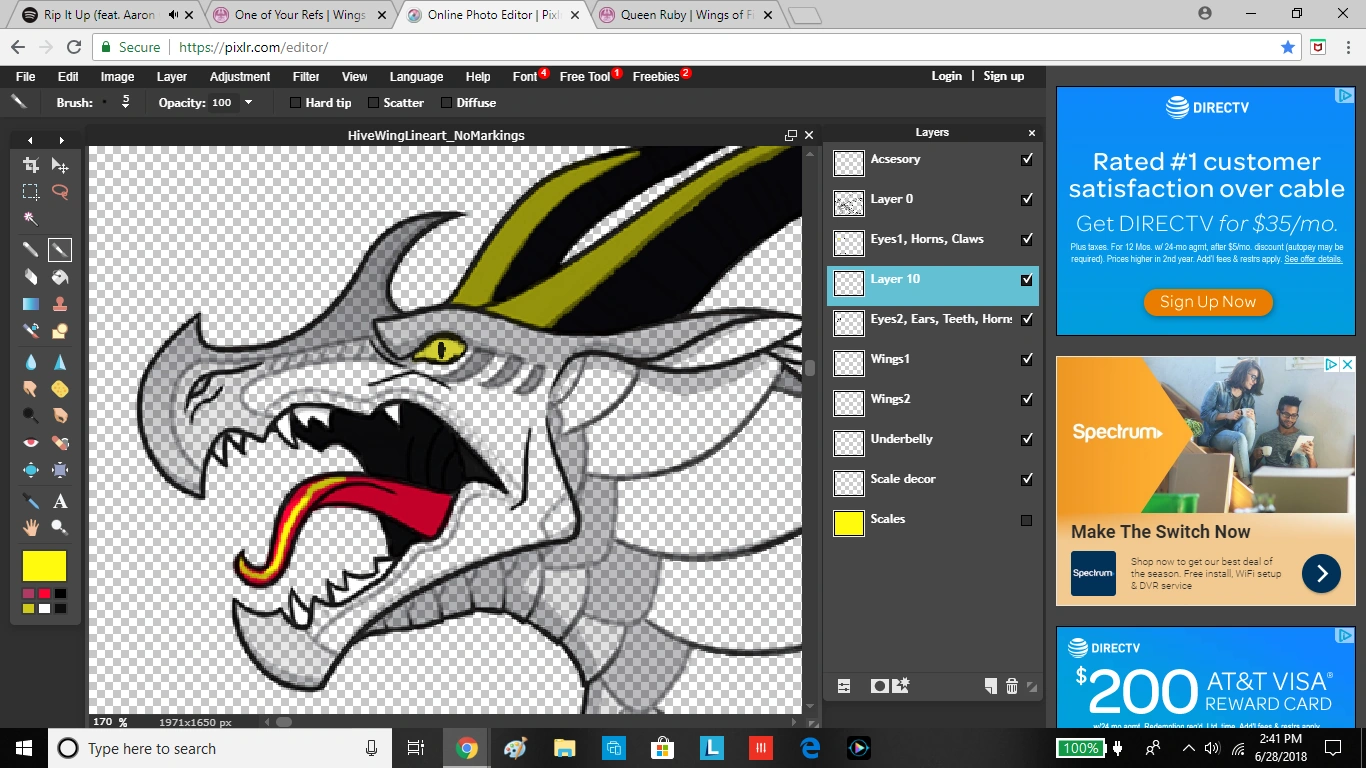This screenshot has height=768, width=1366.
Task: Open the Filter menu
Action: 306,76
